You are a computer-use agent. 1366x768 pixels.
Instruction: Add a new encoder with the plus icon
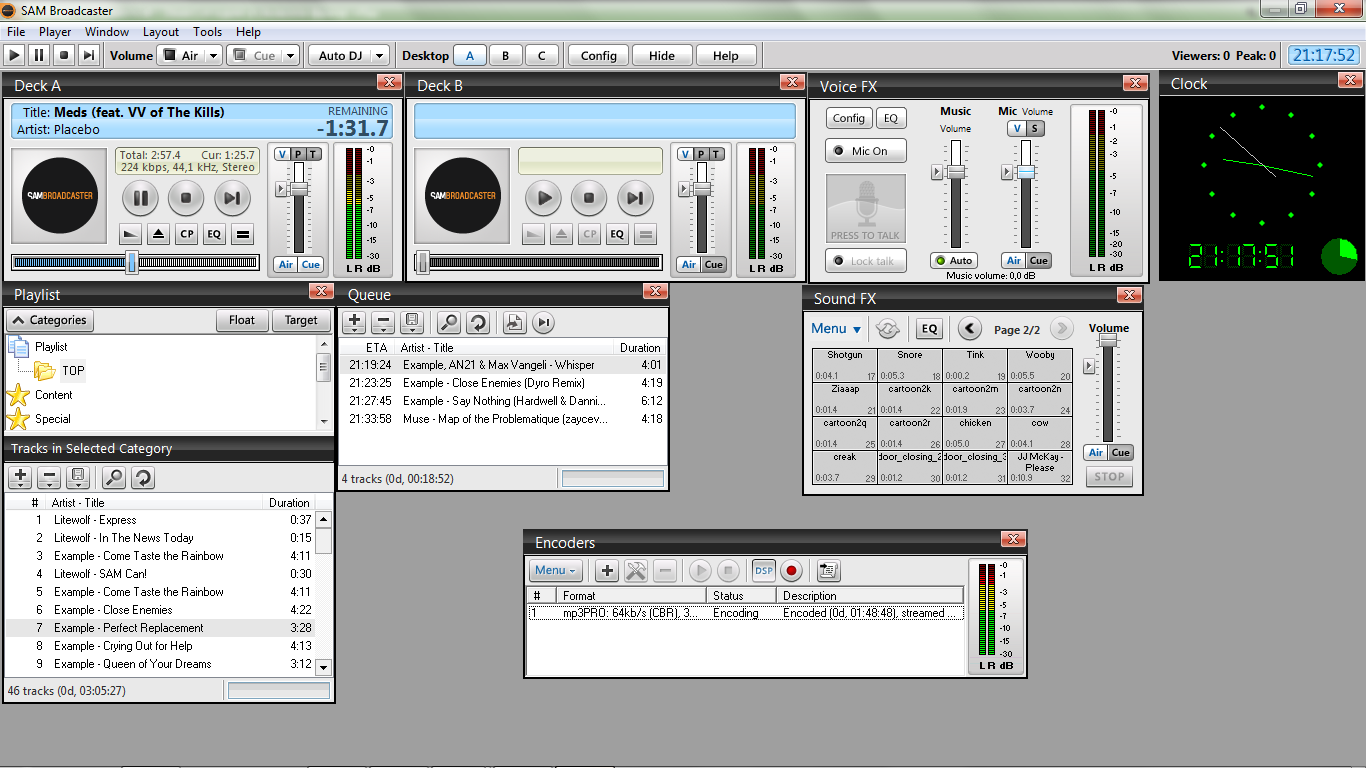606,571
